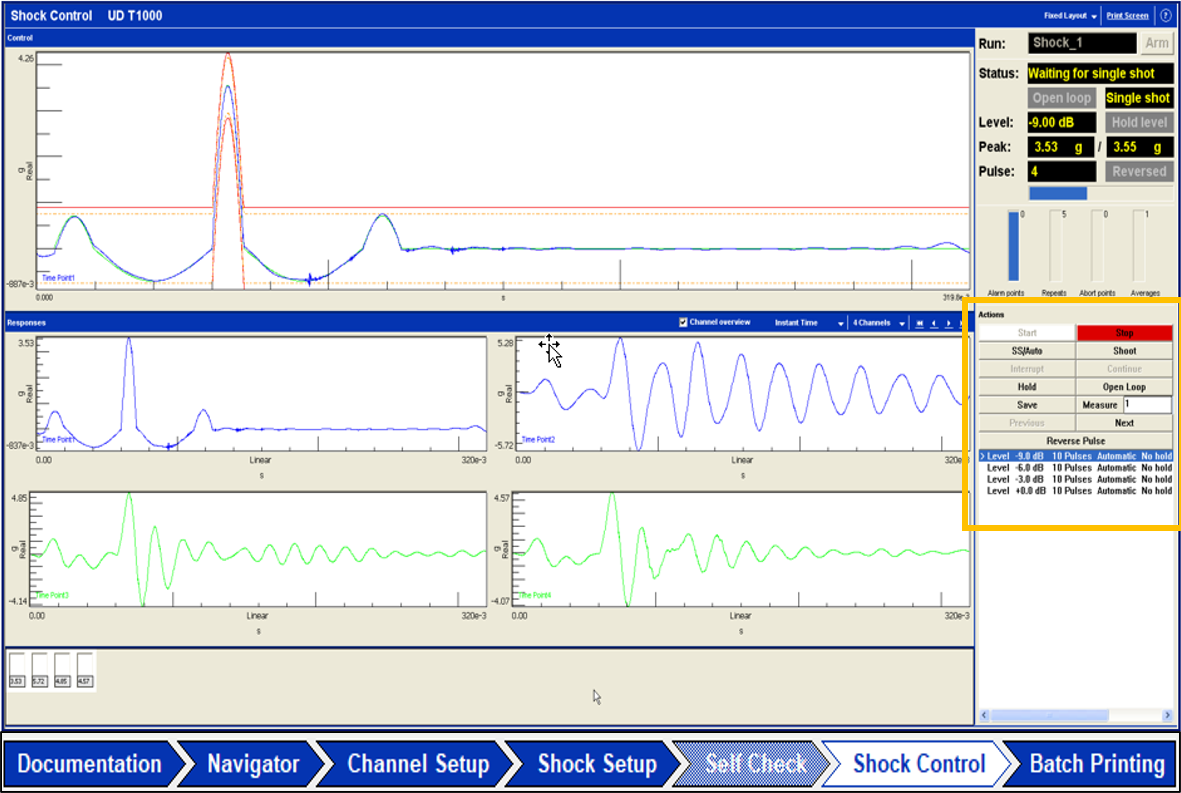Select first channel level thumbnail showing 3.53

17,670
